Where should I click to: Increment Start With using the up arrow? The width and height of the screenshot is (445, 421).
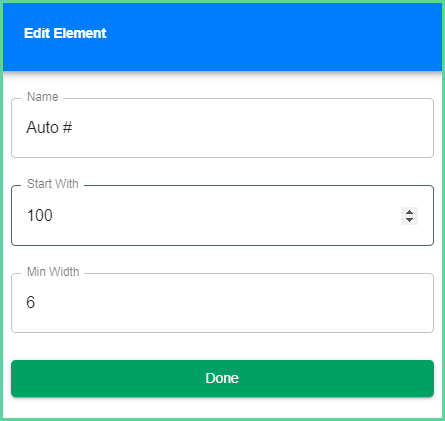(409, 212)
